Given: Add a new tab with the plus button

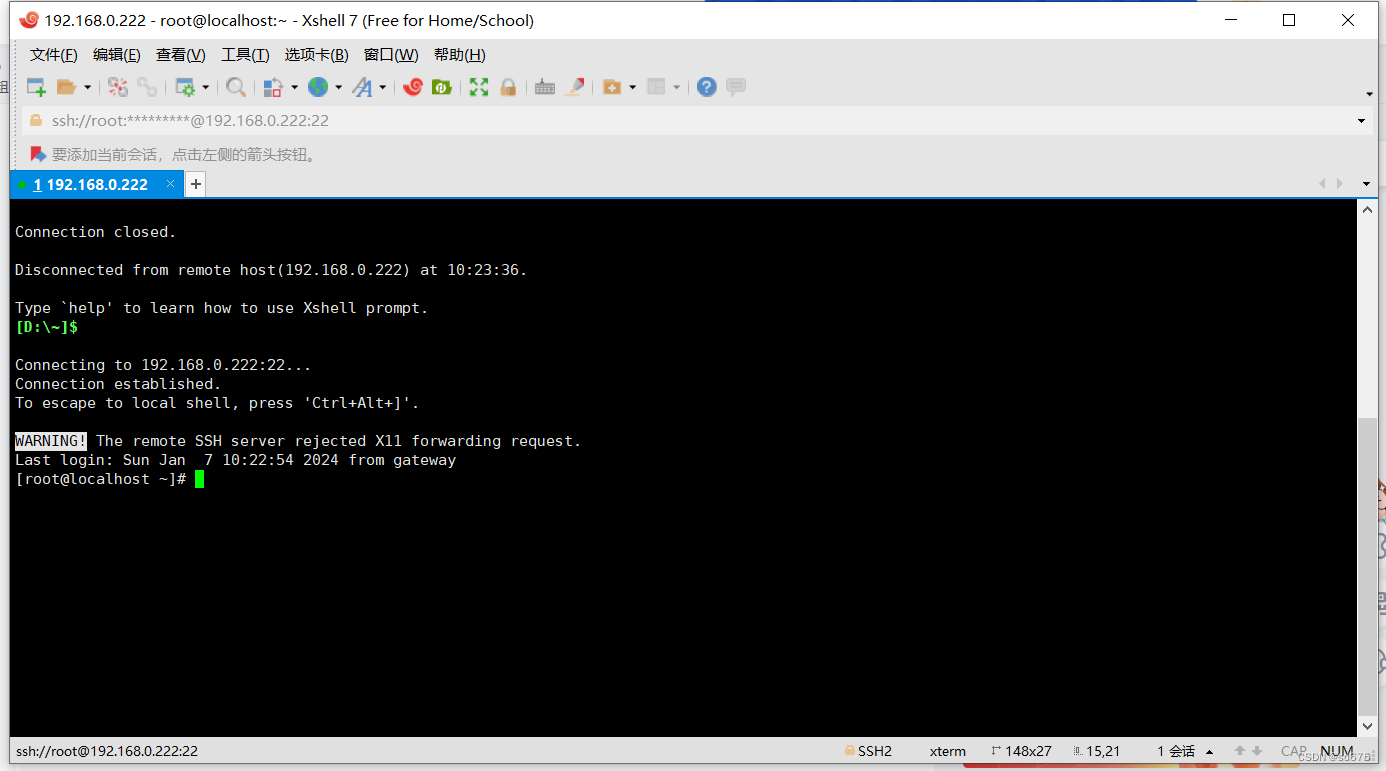Looking at the screenshot, I should click(195, 184).
